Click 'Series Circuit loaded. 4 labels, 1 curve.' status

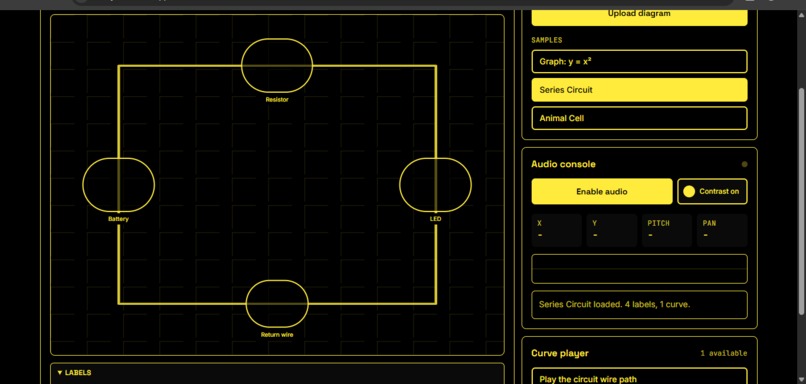click(x=639, y=305)
